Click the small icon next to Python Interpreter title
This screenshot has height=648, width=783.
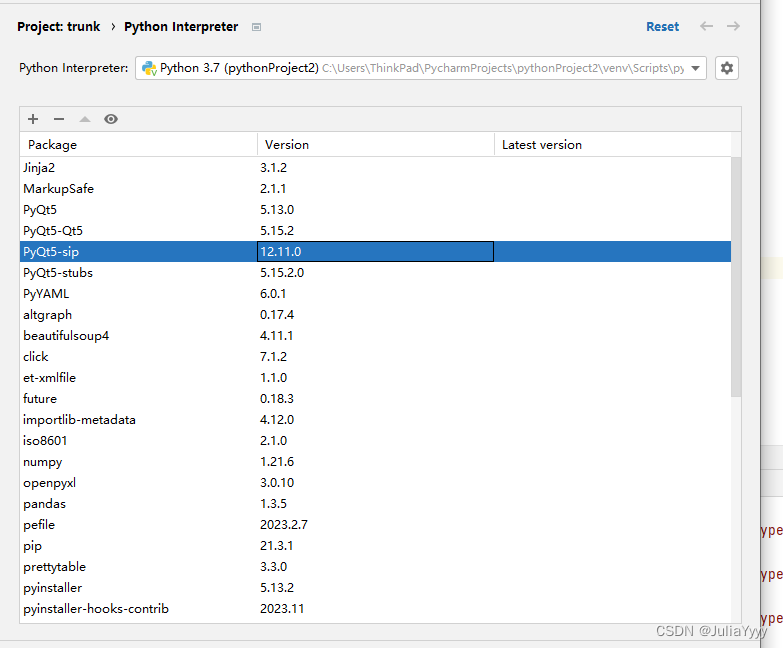point(256,27)
